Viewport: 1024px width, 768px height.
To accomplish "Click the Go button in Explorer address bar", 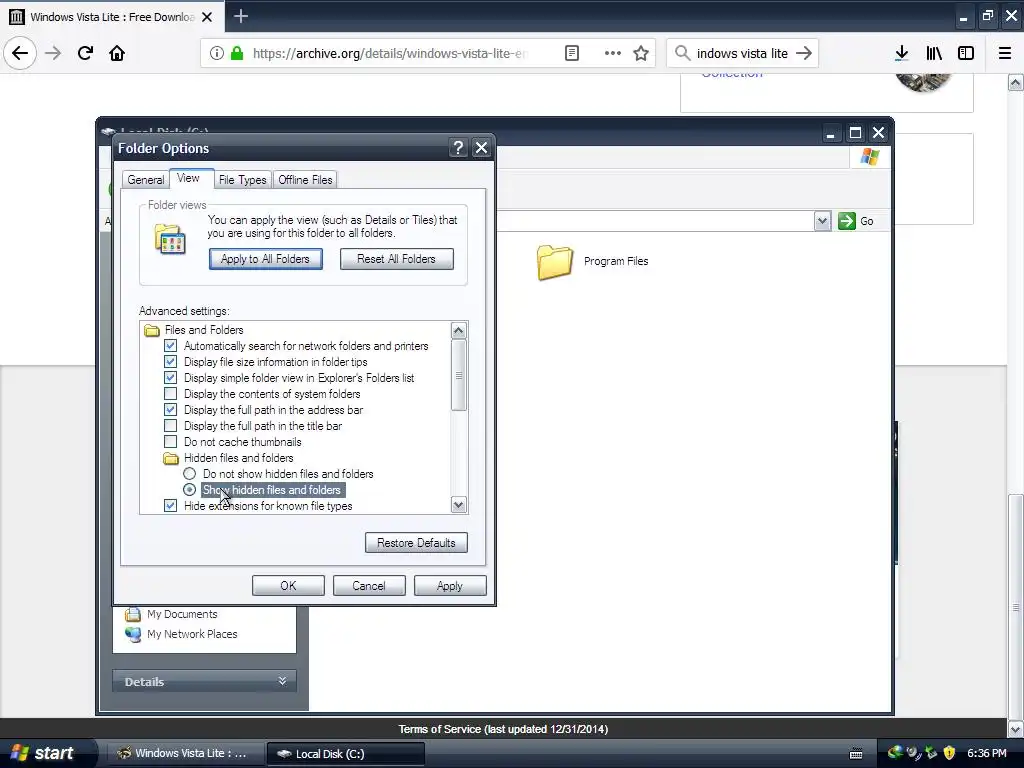I will pyautogui.click(x=856, y=221).
